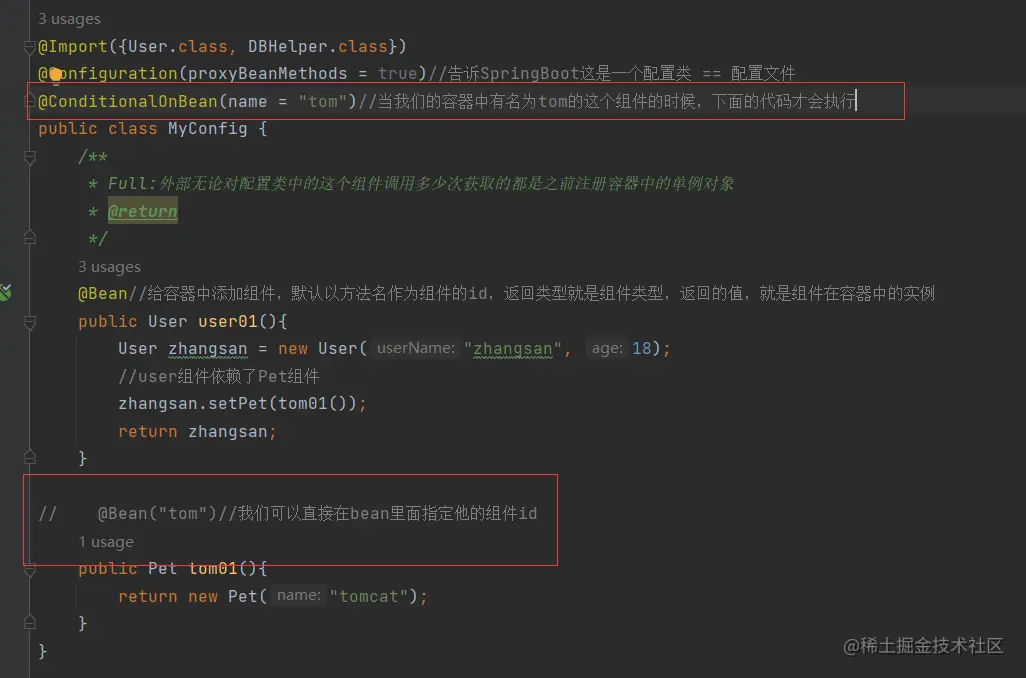Click the DBHelper.class reference in @Import
Viewport: 1026px width, 678px height.
click(x=317, y=46)
